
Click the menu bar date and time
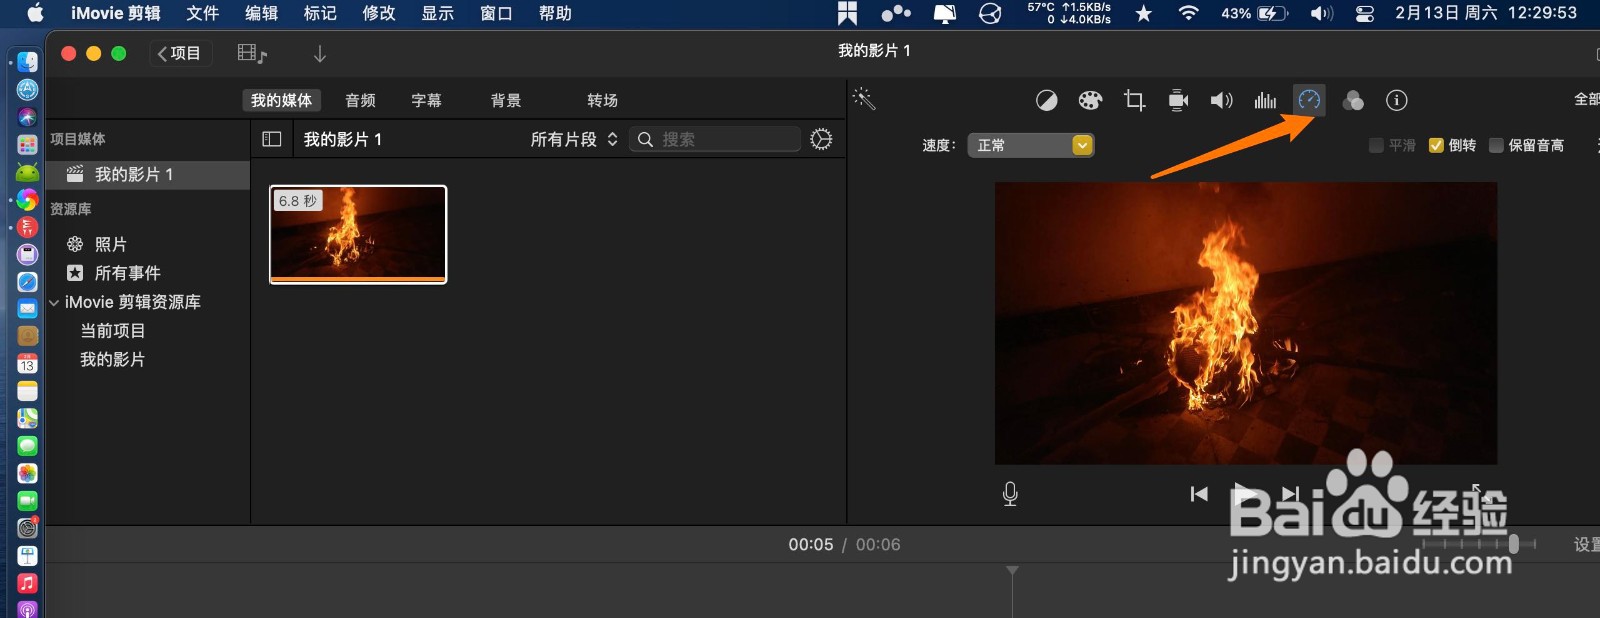pos(1486,13)
